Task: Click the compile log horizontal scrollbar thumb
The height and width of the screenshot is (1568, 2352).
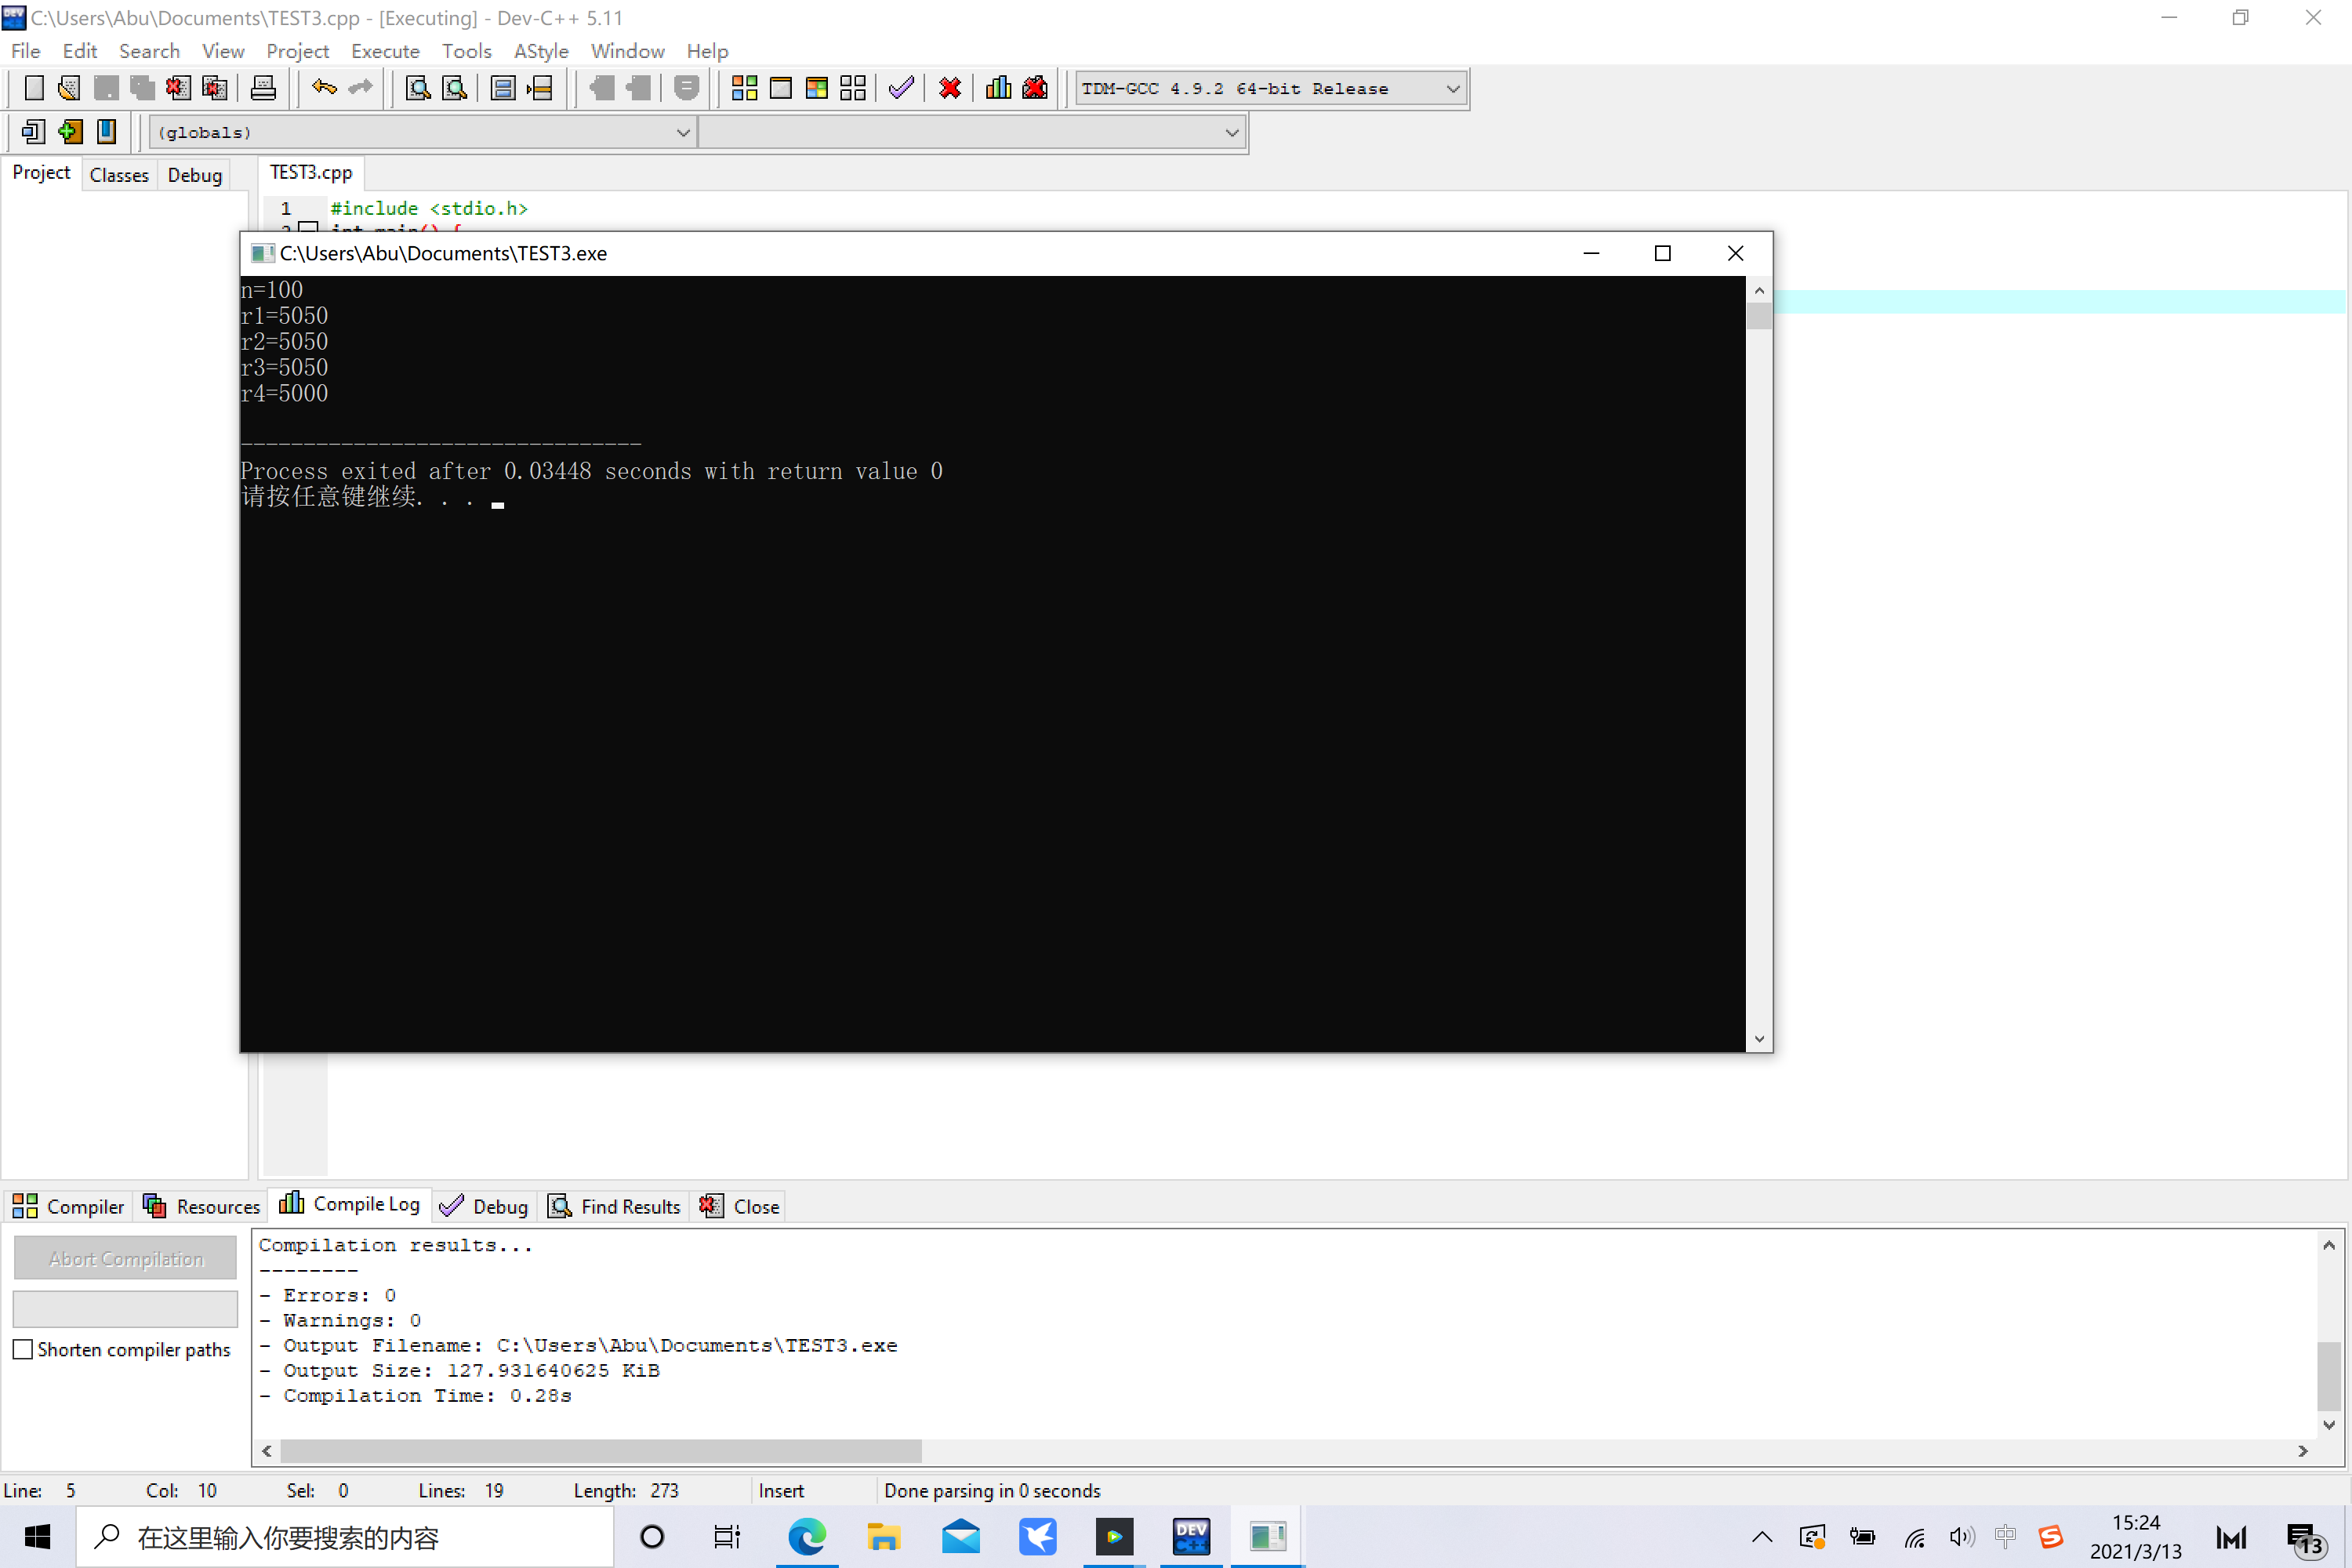Action: 600,1450
